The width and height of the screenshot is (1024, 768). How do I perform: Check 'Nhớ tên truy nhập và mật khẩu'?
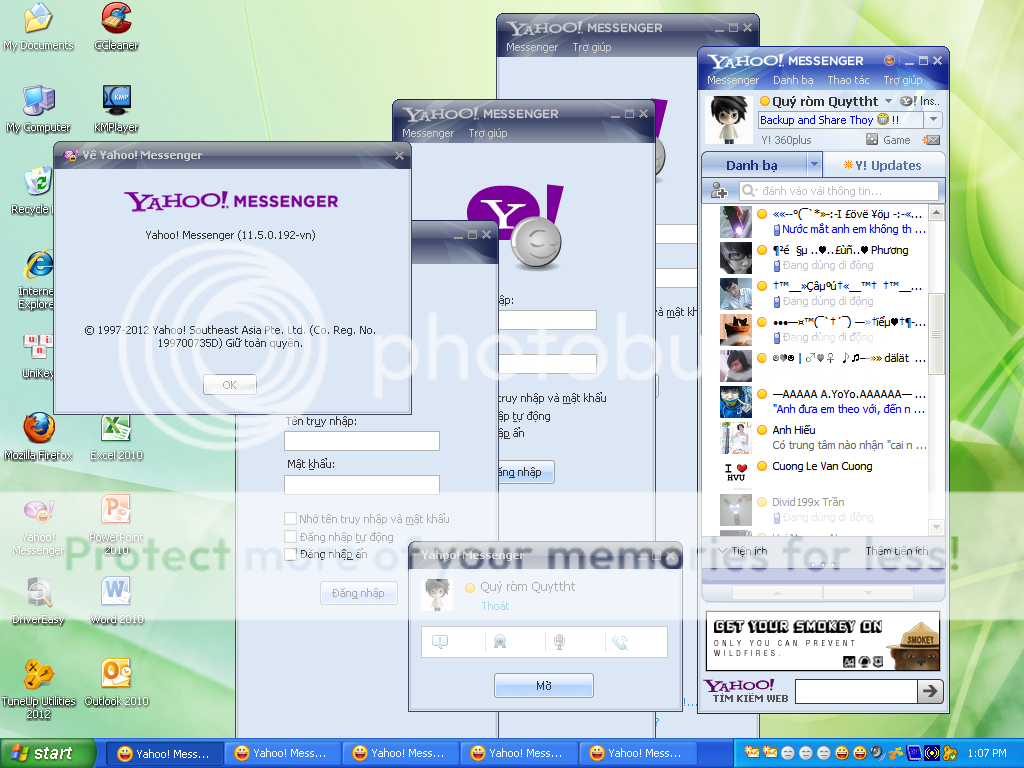pos(291,519)
